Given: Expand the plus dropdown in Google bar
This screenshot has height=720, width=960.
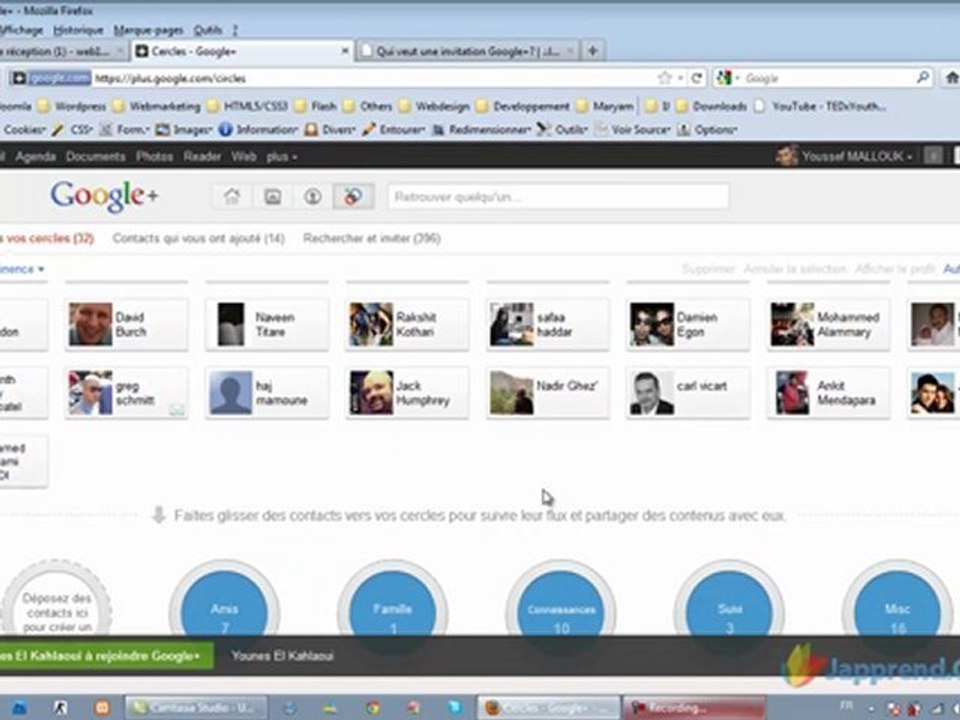Looking at the screenshot, I should (x=282, y=157).
